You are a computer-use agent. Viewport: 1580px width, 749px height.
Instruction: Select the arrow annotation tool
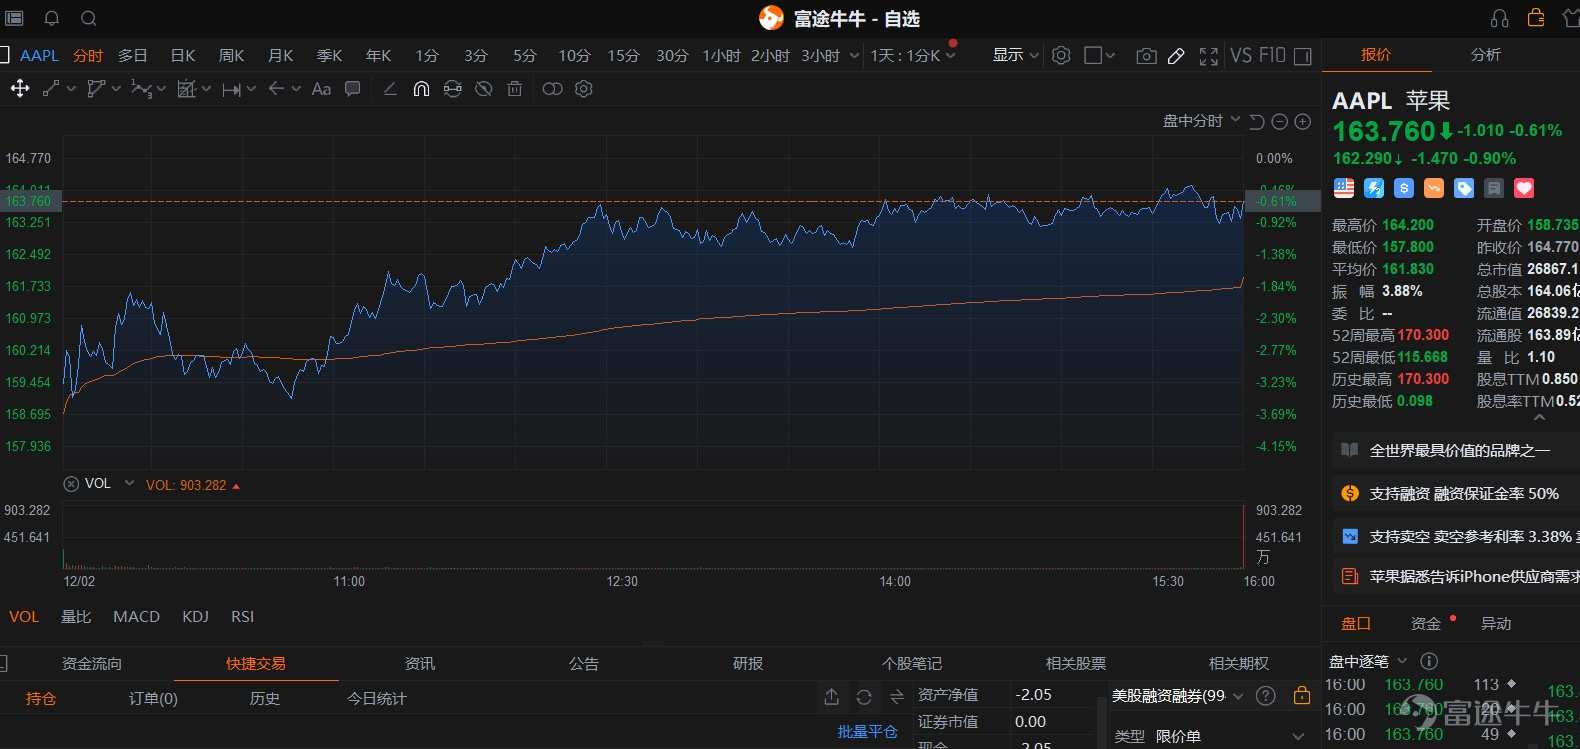(277, 89)
